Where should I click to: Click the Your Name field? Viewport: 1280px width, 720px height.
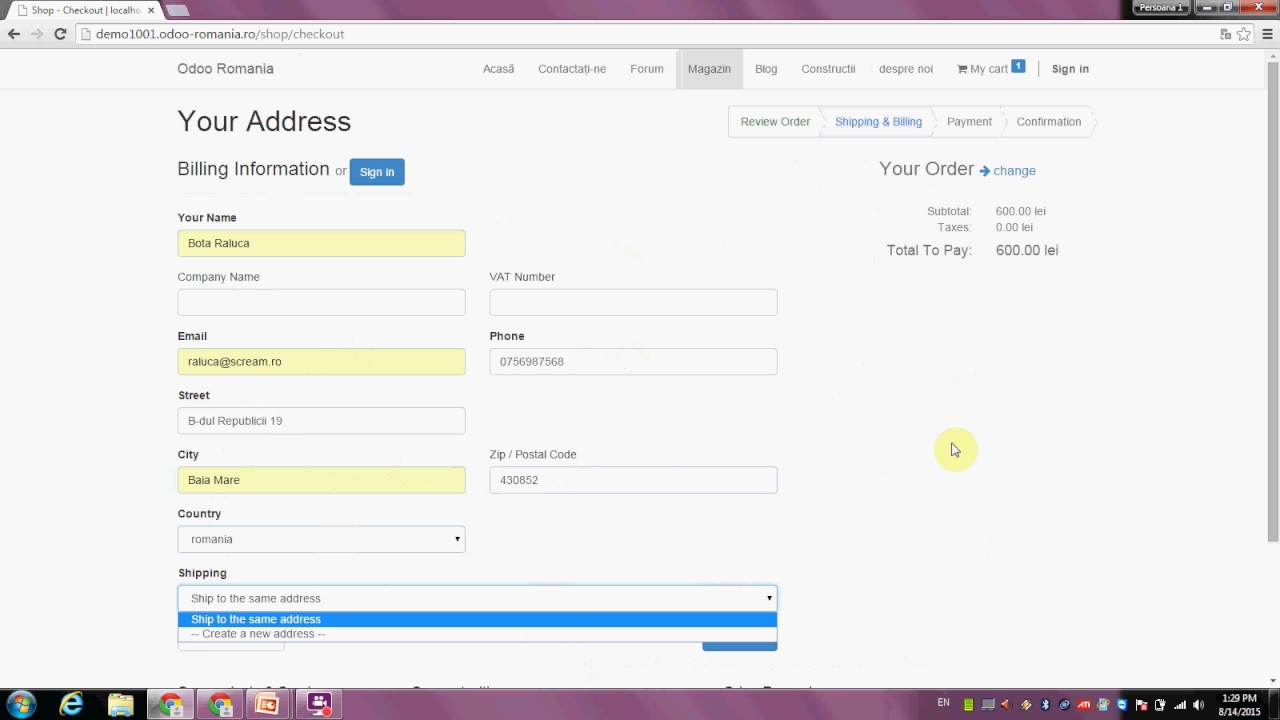(321, 243)
